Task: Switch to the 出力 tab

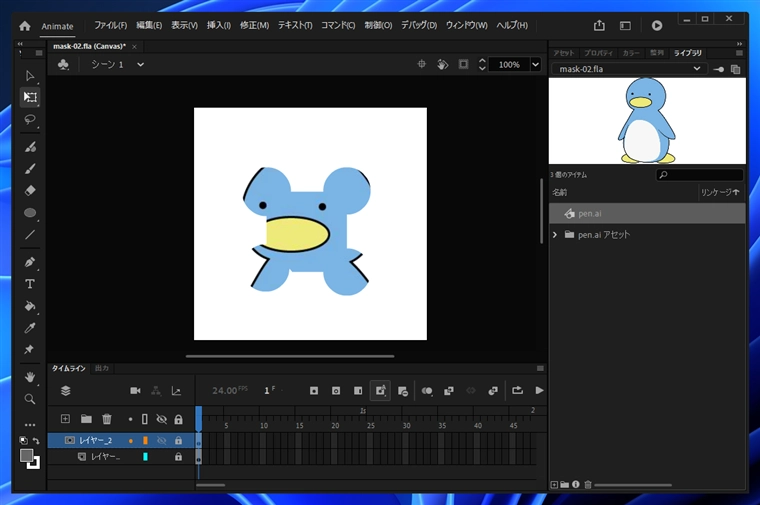Action: click(102, 368)
